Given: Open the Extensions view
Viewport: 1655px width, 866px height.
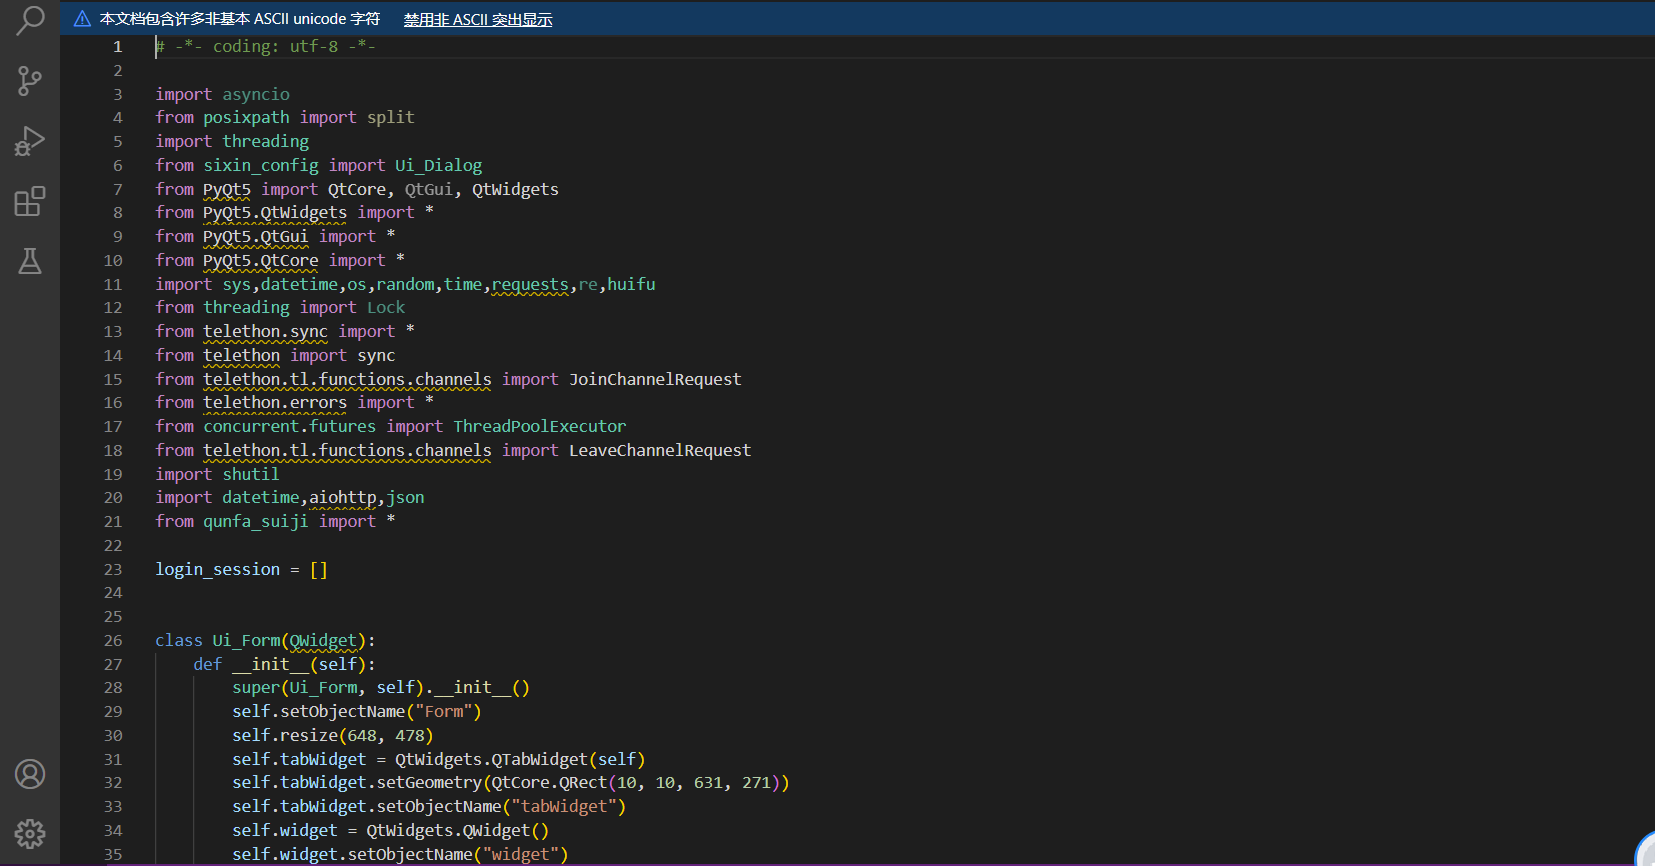Looking at the screenshot, I should [30, 201].
